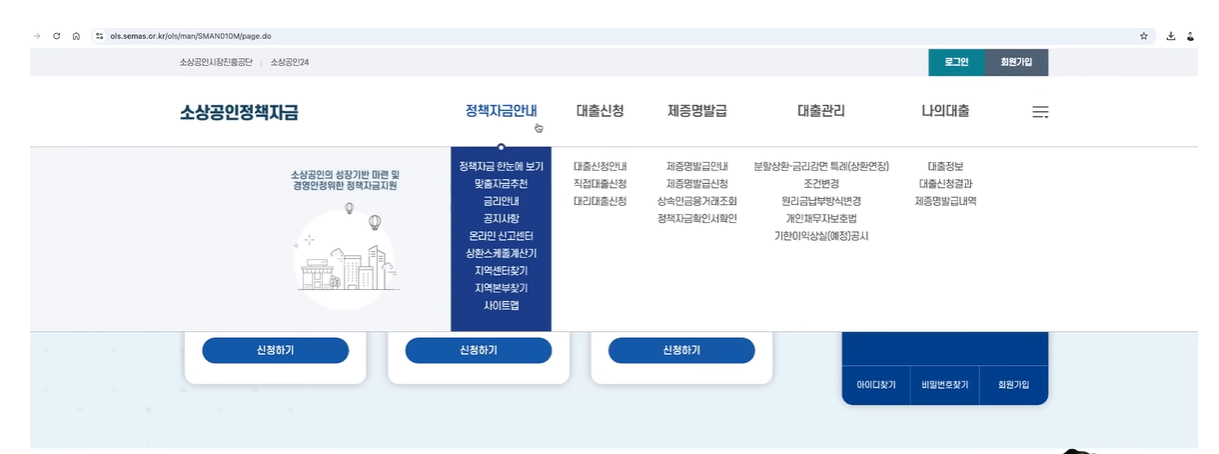Click the 소상공인정책자금 site logo
The width and height of the screenshot is (1219, 454).
click(239, 112)
